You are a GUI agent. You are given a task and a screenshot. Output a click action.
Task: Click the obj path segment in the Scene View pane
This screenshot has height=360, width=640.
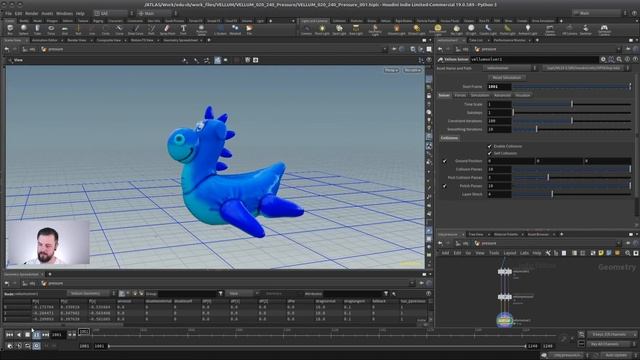[29, 49]
